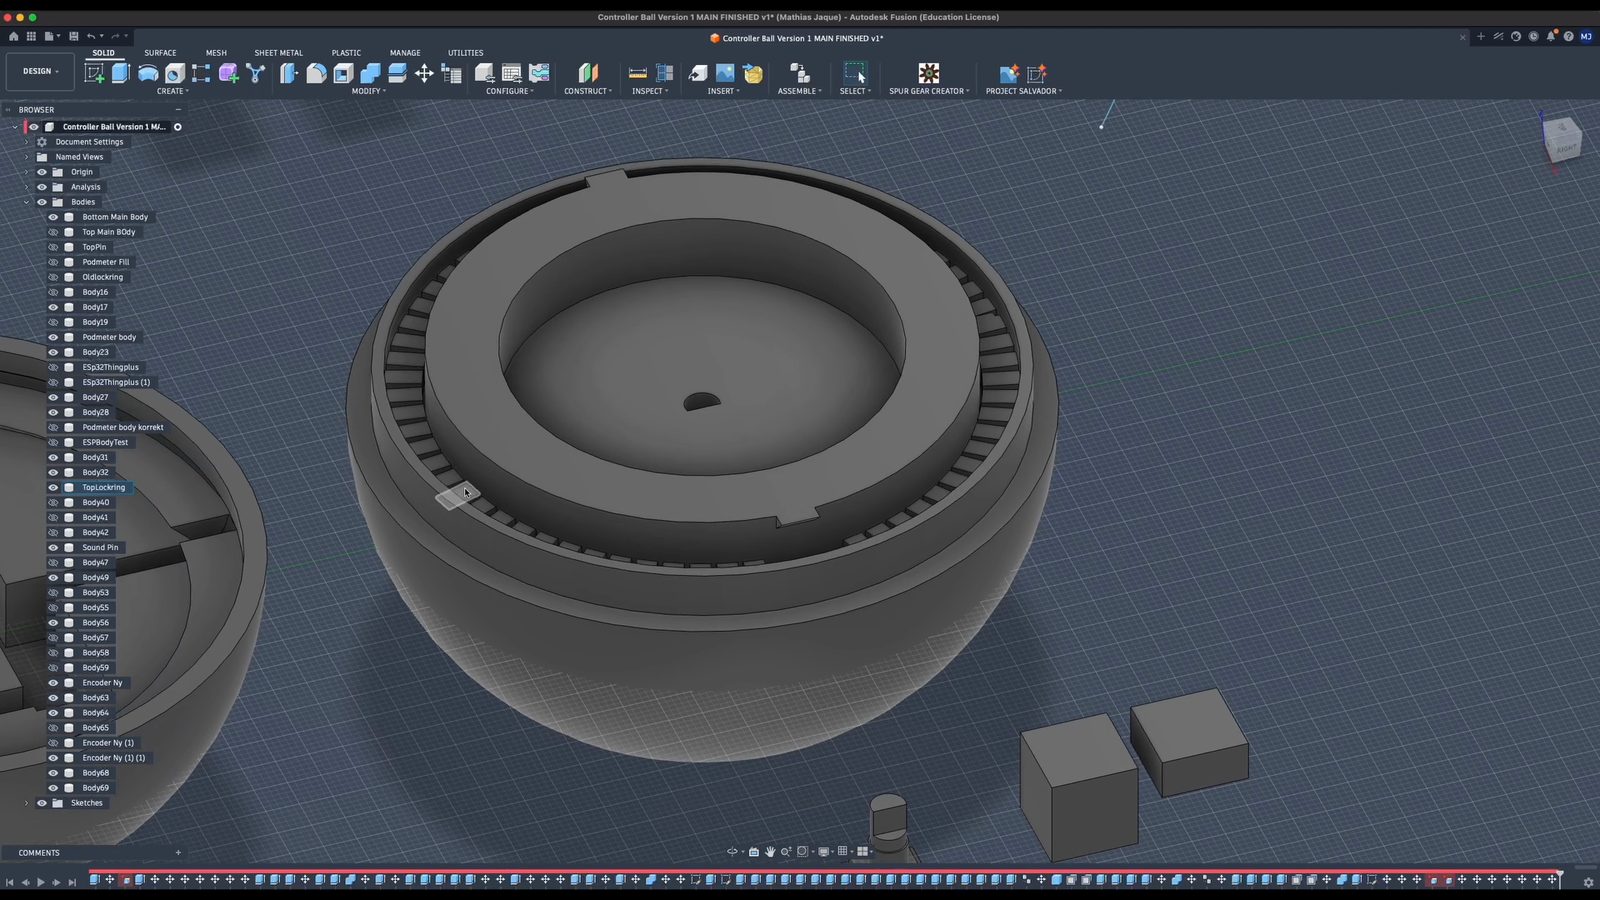Open the ASSEMBLE menu
This screenshot has height=900, width=1600.
799,91
